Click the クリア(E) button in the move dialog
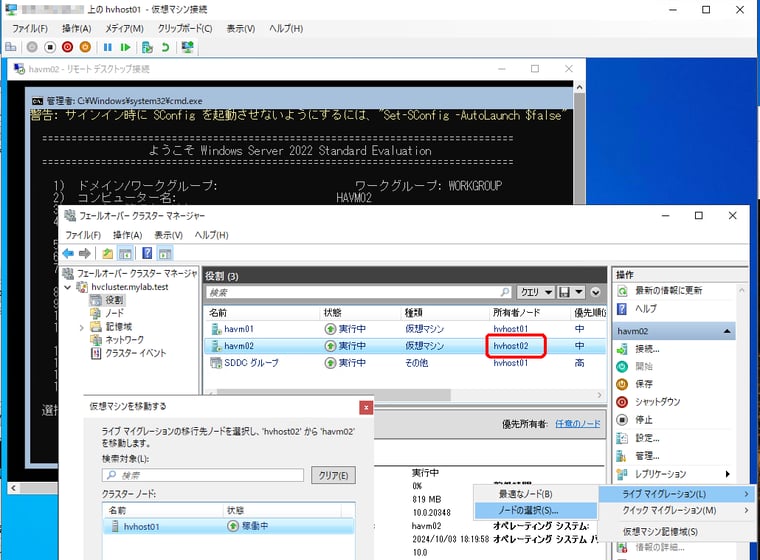The height and width of the screenshot is (560, 760). tap(333, 475)
